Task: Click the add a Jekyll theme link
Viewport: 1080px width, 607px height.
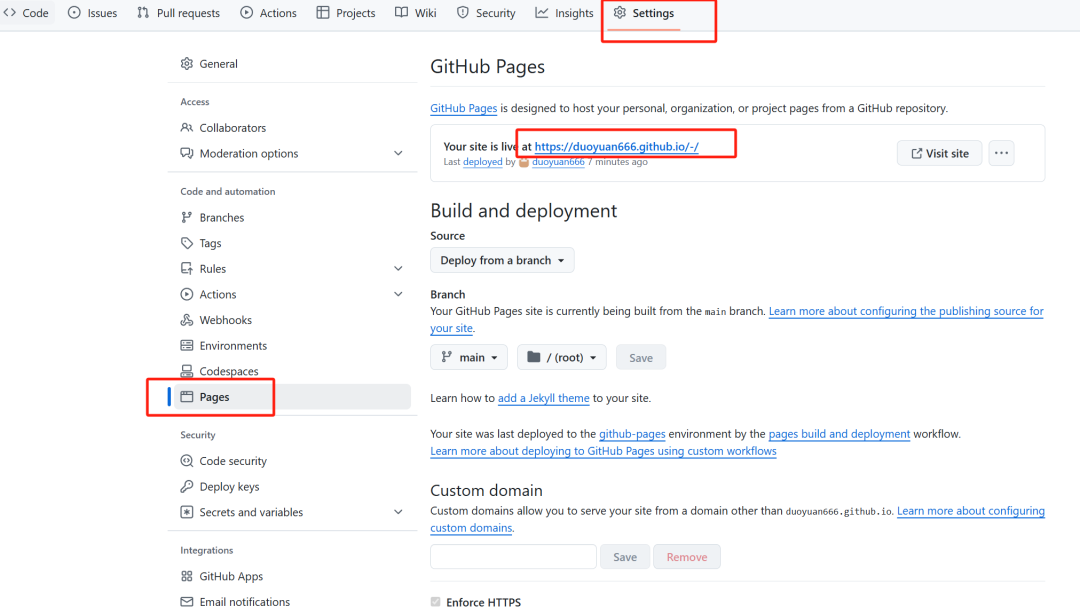Action: 543,398
